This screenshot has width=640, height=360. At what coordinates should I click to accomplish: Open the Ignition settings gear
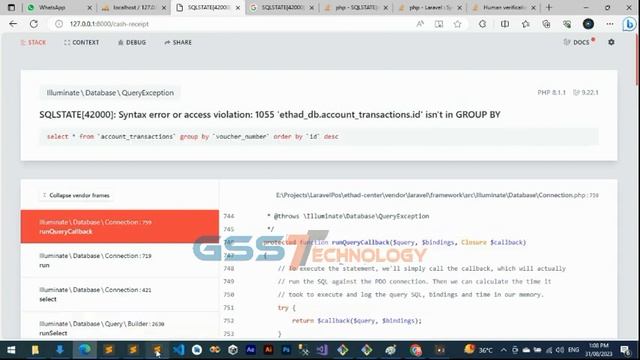click(x=611, y=42)
